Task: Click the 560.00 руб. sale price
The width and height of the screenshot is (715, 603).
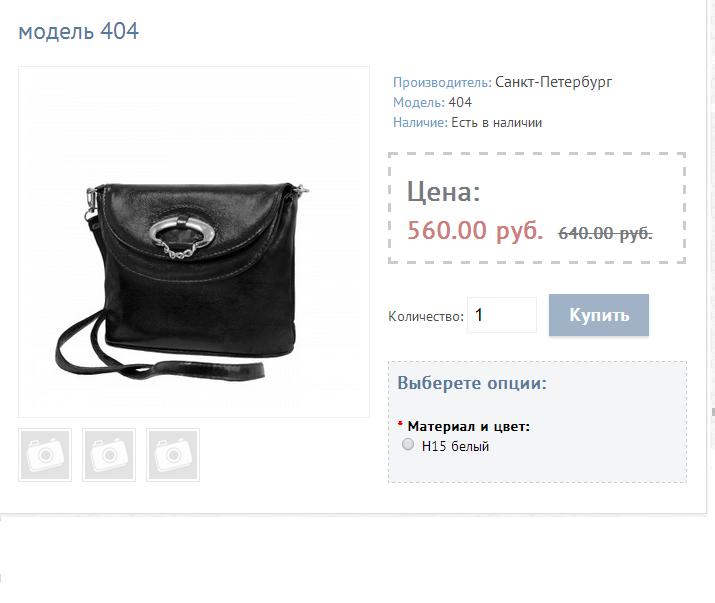Action: pyautogui.click(x=475, y=230)
